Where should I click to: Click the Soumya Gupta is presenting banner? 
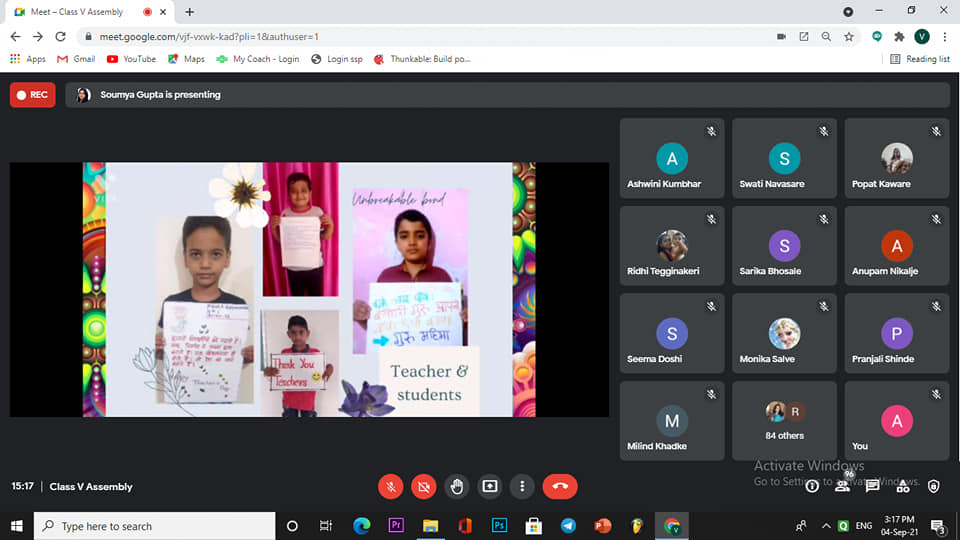click(508, 95)
